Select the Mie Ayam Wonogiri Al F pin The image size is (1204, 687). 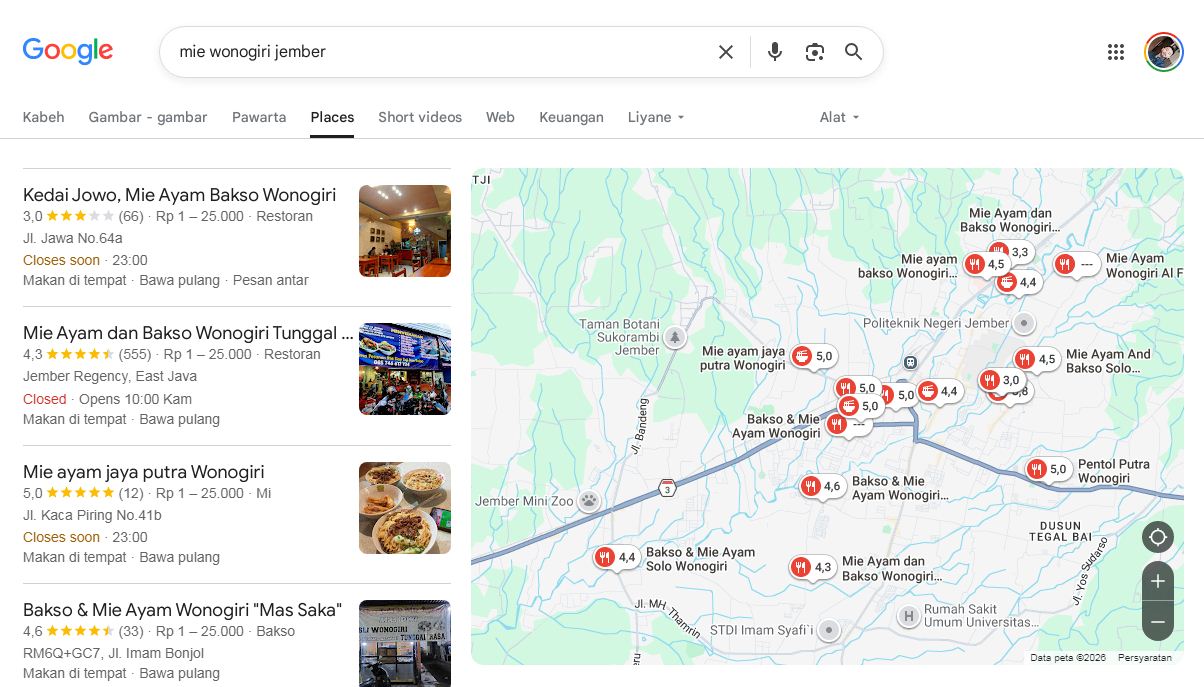[x=1065, y=264]
